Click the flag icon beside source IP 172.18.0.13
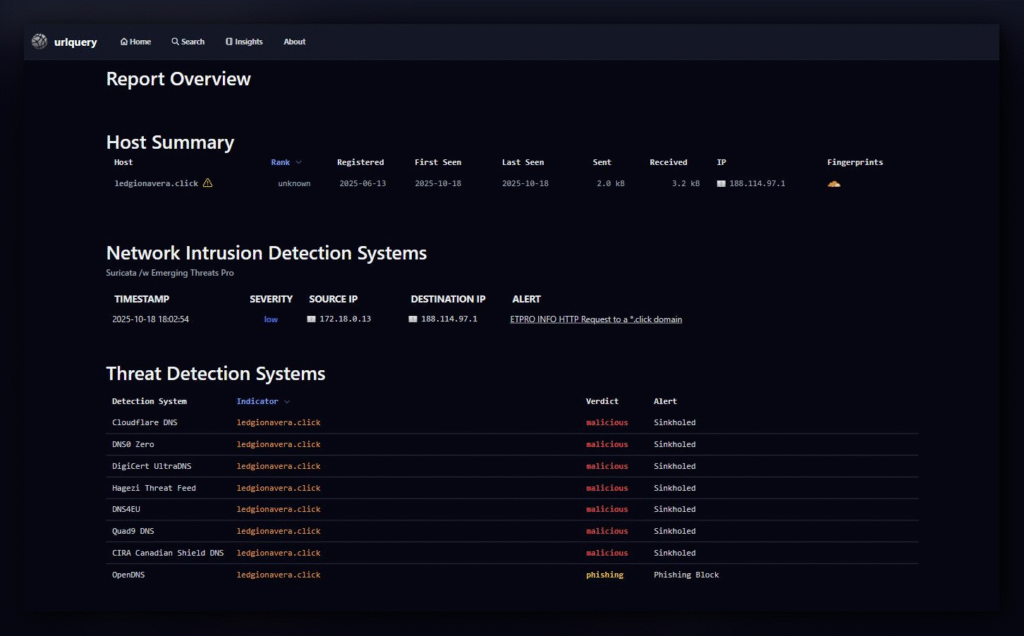The height and width of the screenshot is (636, 1024). click(x=312, y=319)
